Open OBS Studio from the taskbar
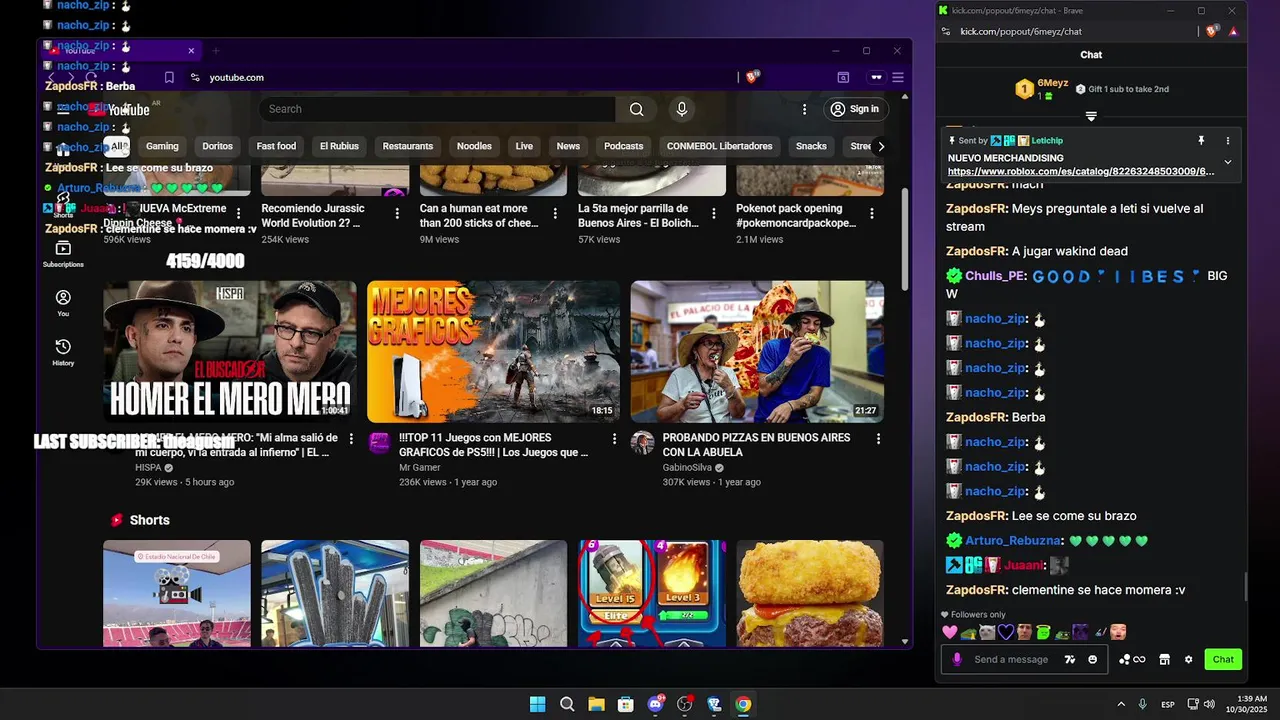This screenshot has width=1280, height=720. click(685, 704)
